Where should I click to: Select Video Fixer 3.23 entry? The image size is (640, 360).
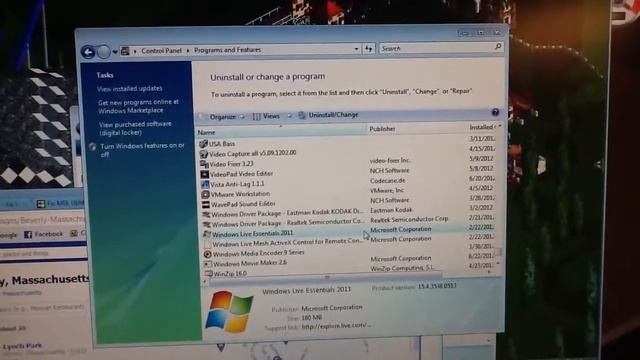231,164
